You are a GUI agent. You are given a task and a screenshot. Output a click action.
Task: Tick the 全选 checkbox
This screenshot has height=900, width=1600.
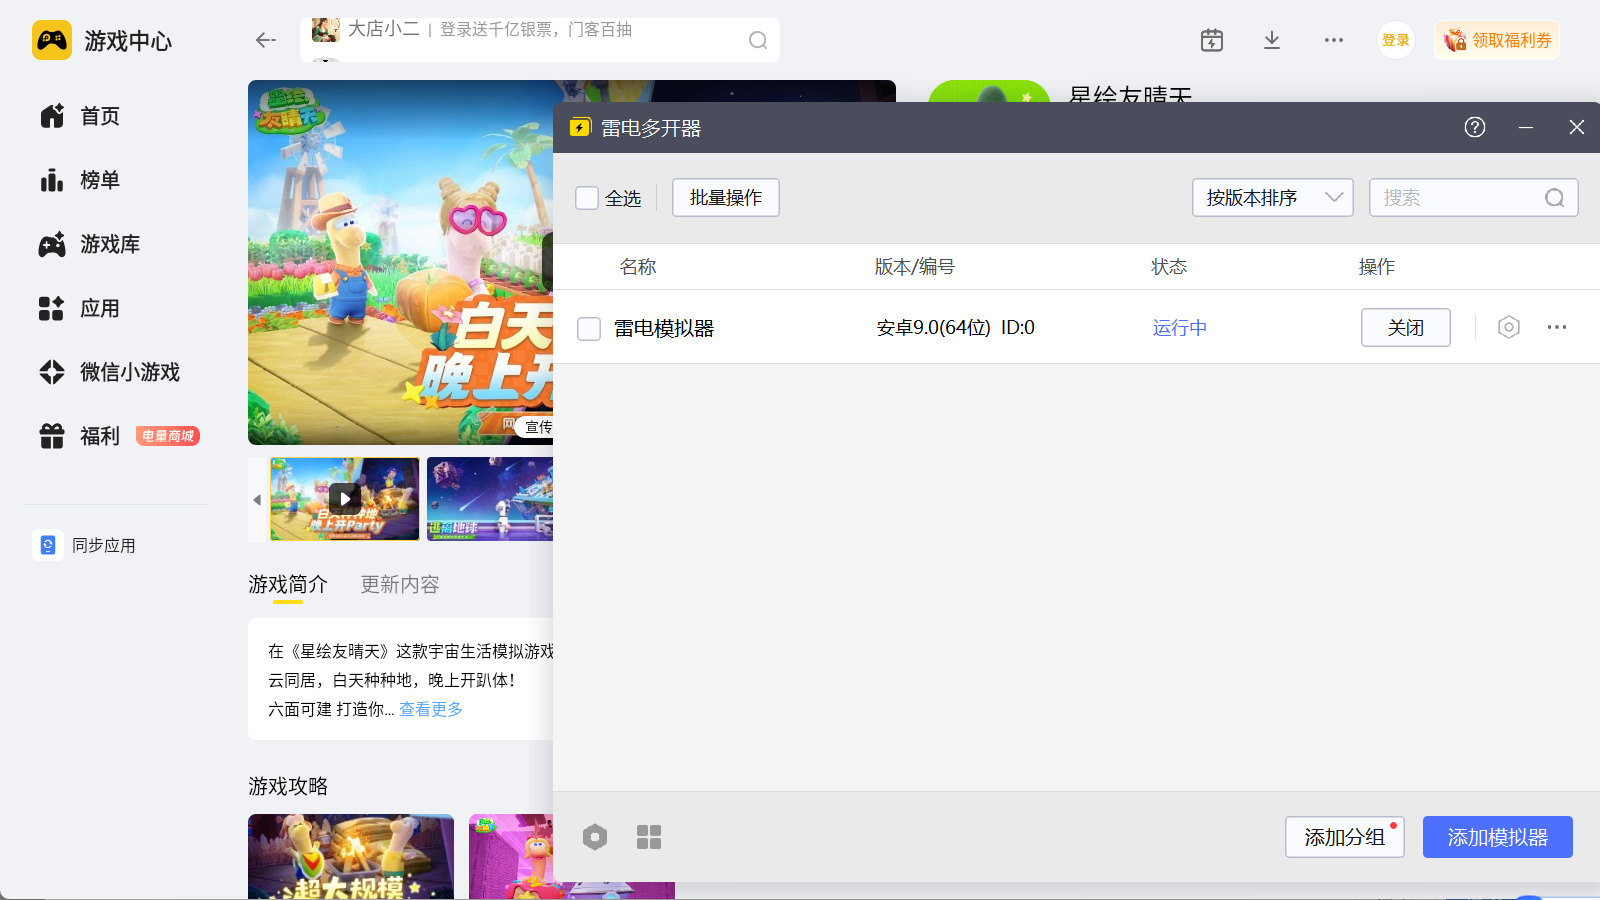click(x=587, y=198)
